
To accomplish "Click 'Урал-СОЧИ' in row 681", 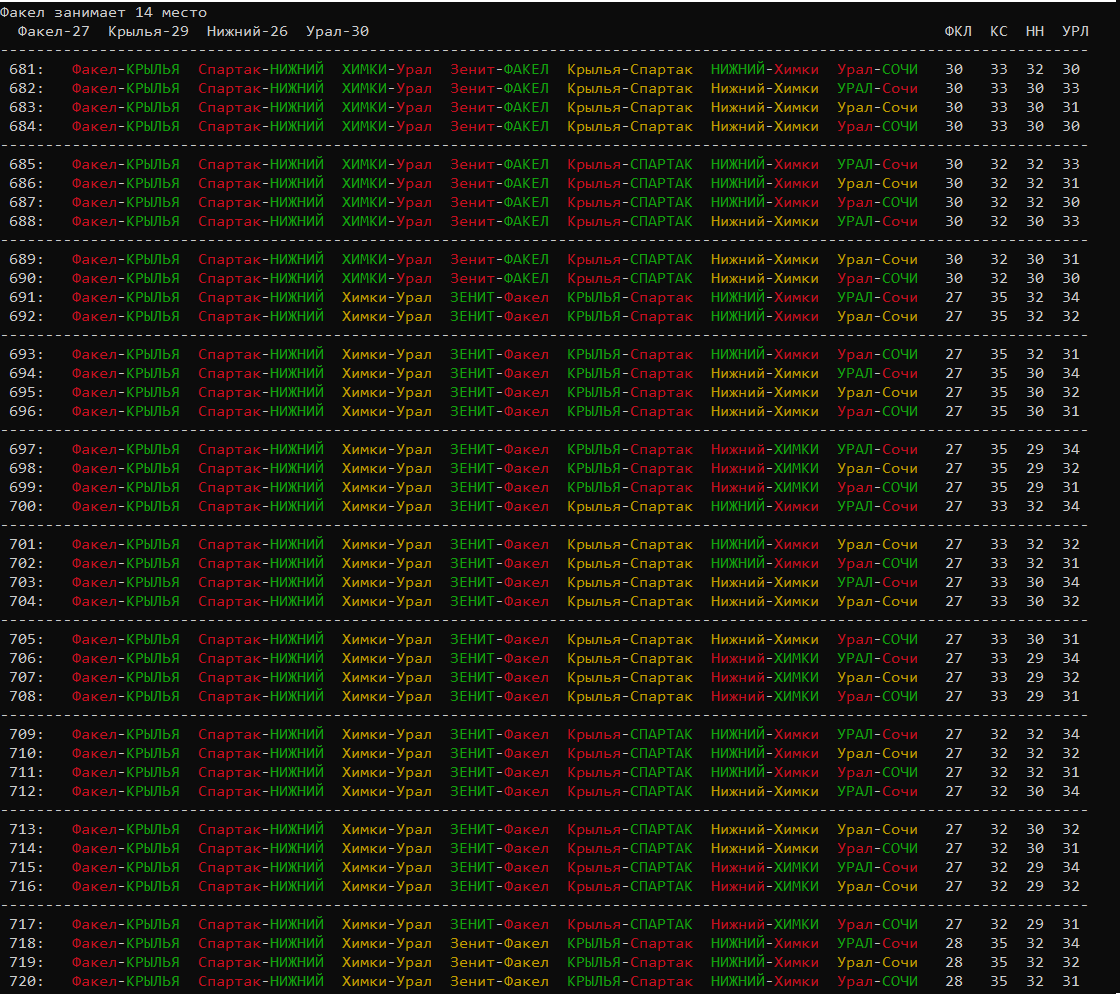I will [877, 69].
